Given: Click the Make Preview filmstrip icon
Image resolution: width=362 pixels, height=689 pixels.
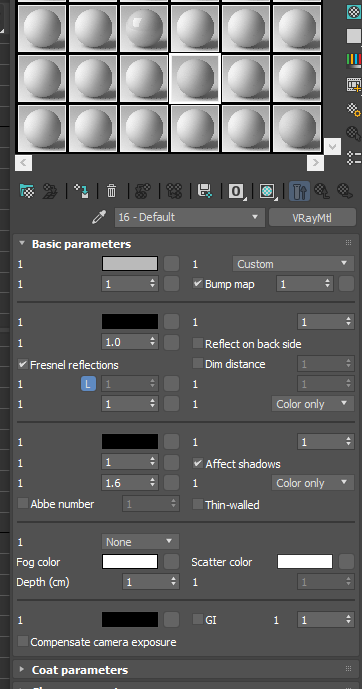Looking at the screenshot, I should click(354, 84).
